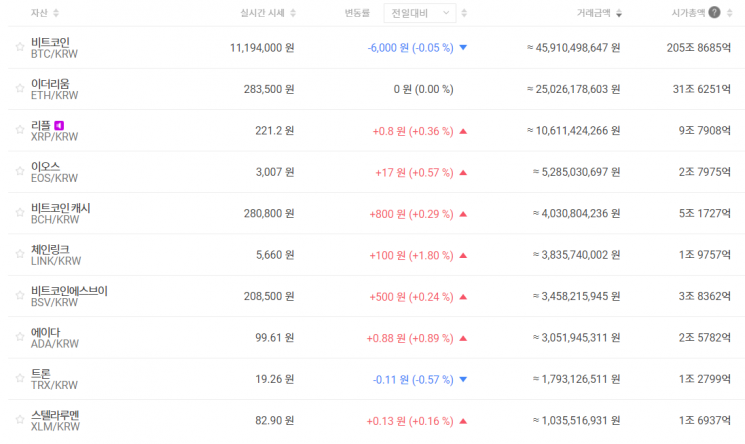Click the 11,194,000 원 Bitcoin price

262,48
